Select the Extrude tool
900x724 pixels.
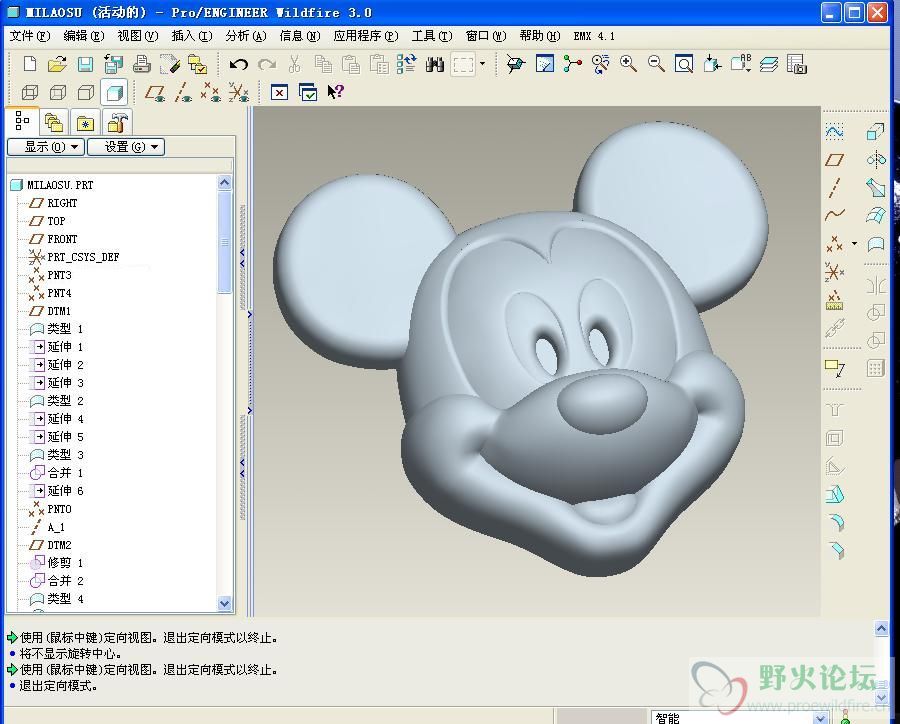click(875, 132)
